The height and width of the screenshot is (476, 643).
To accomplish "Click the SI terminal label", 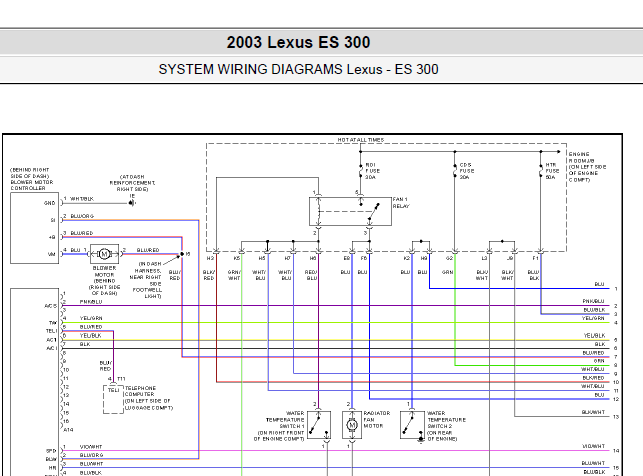I will 53,220.
